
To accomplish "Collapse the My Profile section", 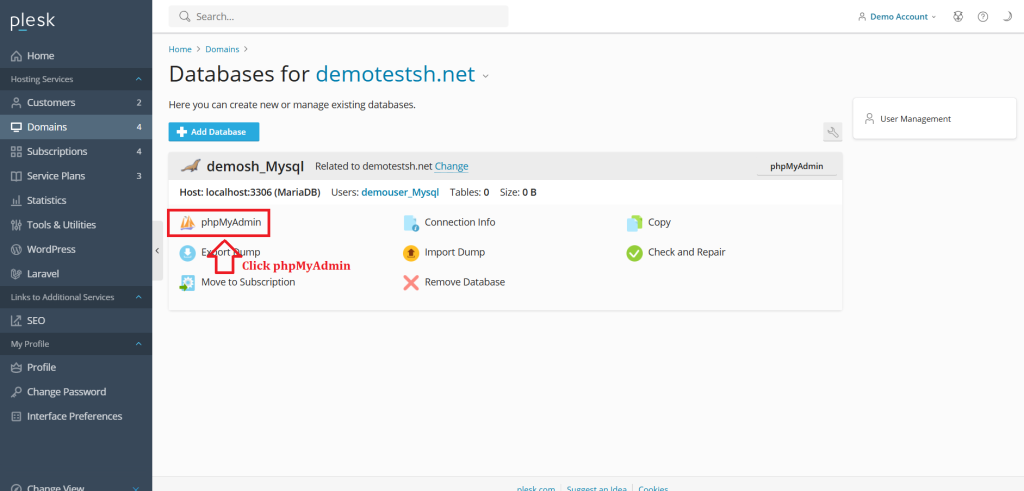I will (138, 344).
